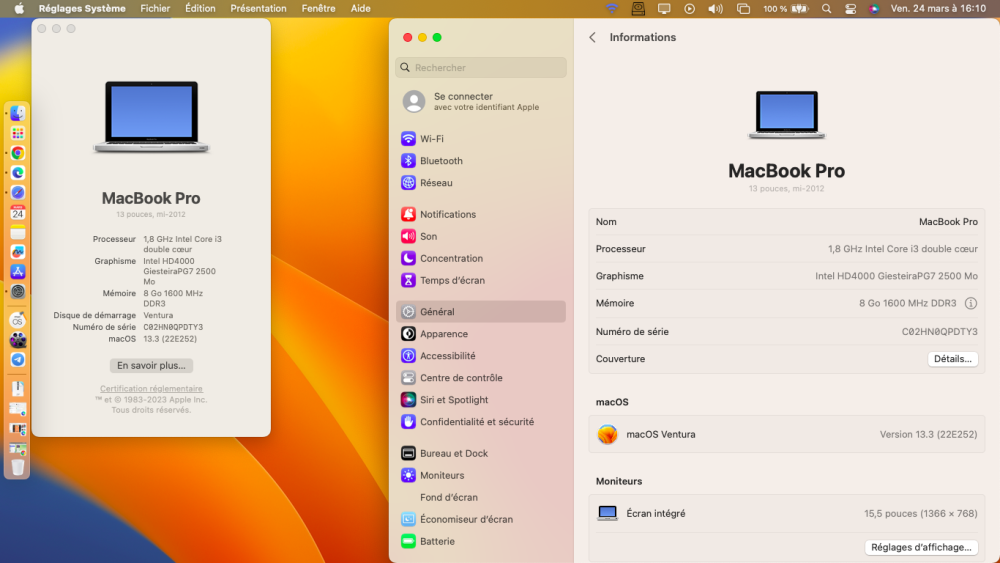Click the Réglages d'affichage… button
The width and height of the screenshot is (1000, 563).
[921, 547]
